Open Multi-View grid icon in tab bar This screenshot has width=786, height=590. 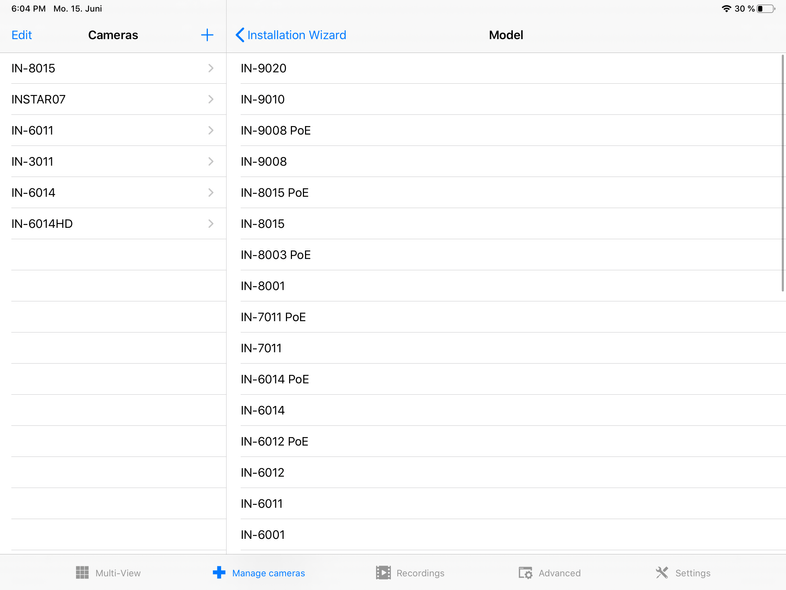pyautogui.click(x=82, y=573)
